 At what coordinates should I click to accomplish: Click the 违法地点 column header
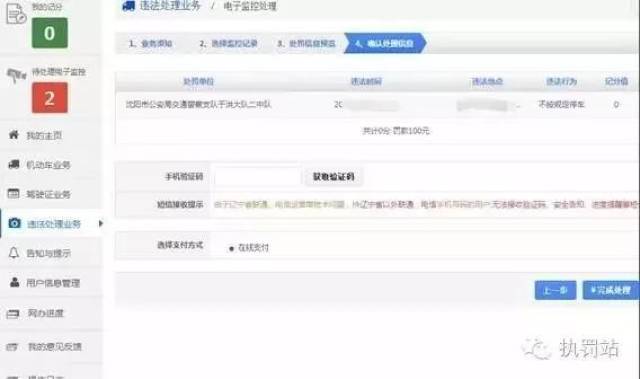tap(487, 82)
